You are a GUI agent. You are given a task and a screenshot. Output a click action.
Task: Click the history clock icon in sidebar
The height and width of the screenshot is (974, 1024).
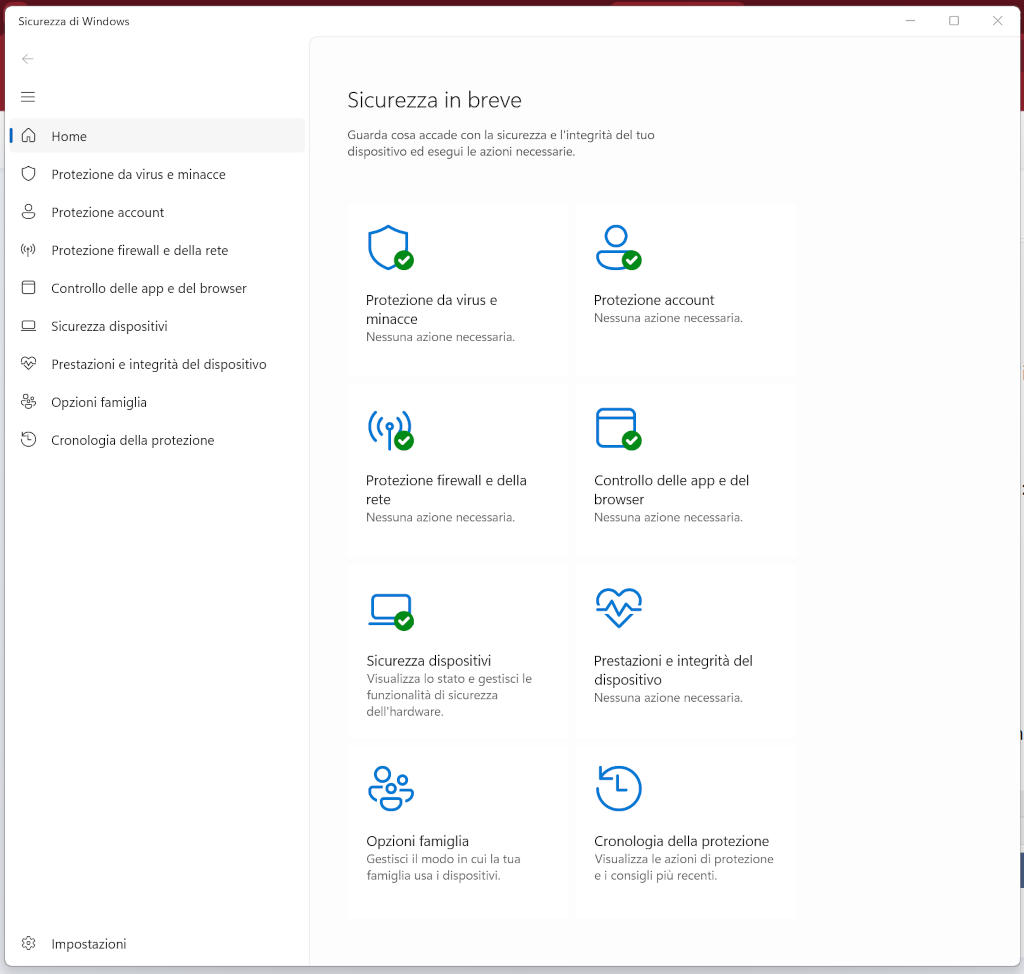click(x=28, y=440)
